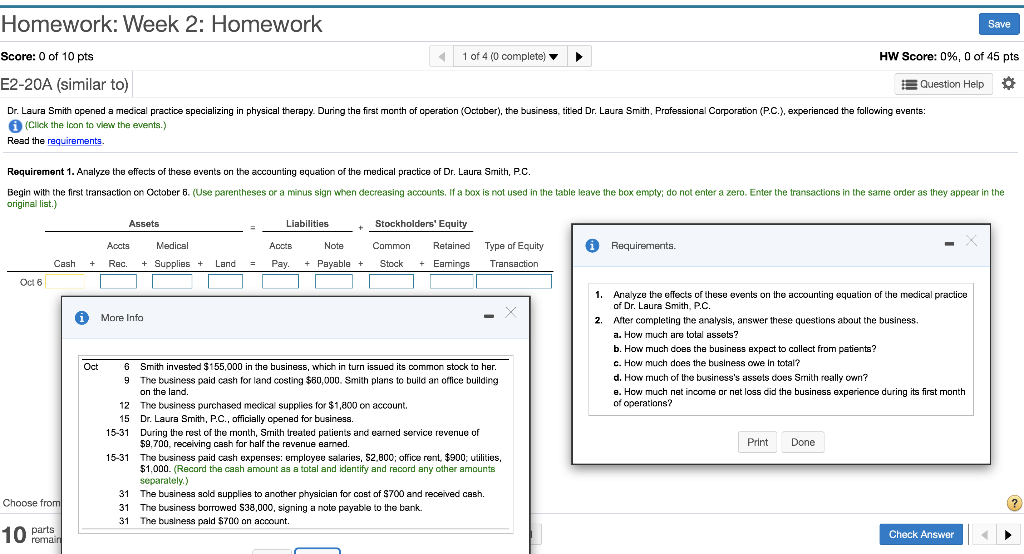This screenshot has width=1024, height=554.
Task: Click Print in the Requirements dialog
Action: pos(758,442)
